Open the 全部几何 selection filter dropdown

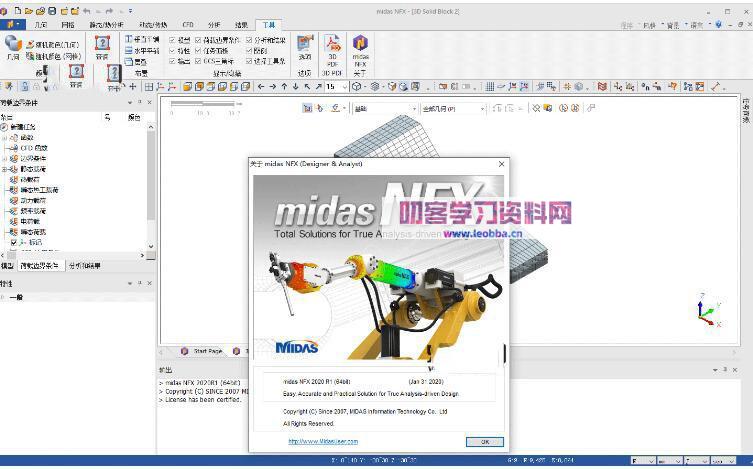pos(482,109)
